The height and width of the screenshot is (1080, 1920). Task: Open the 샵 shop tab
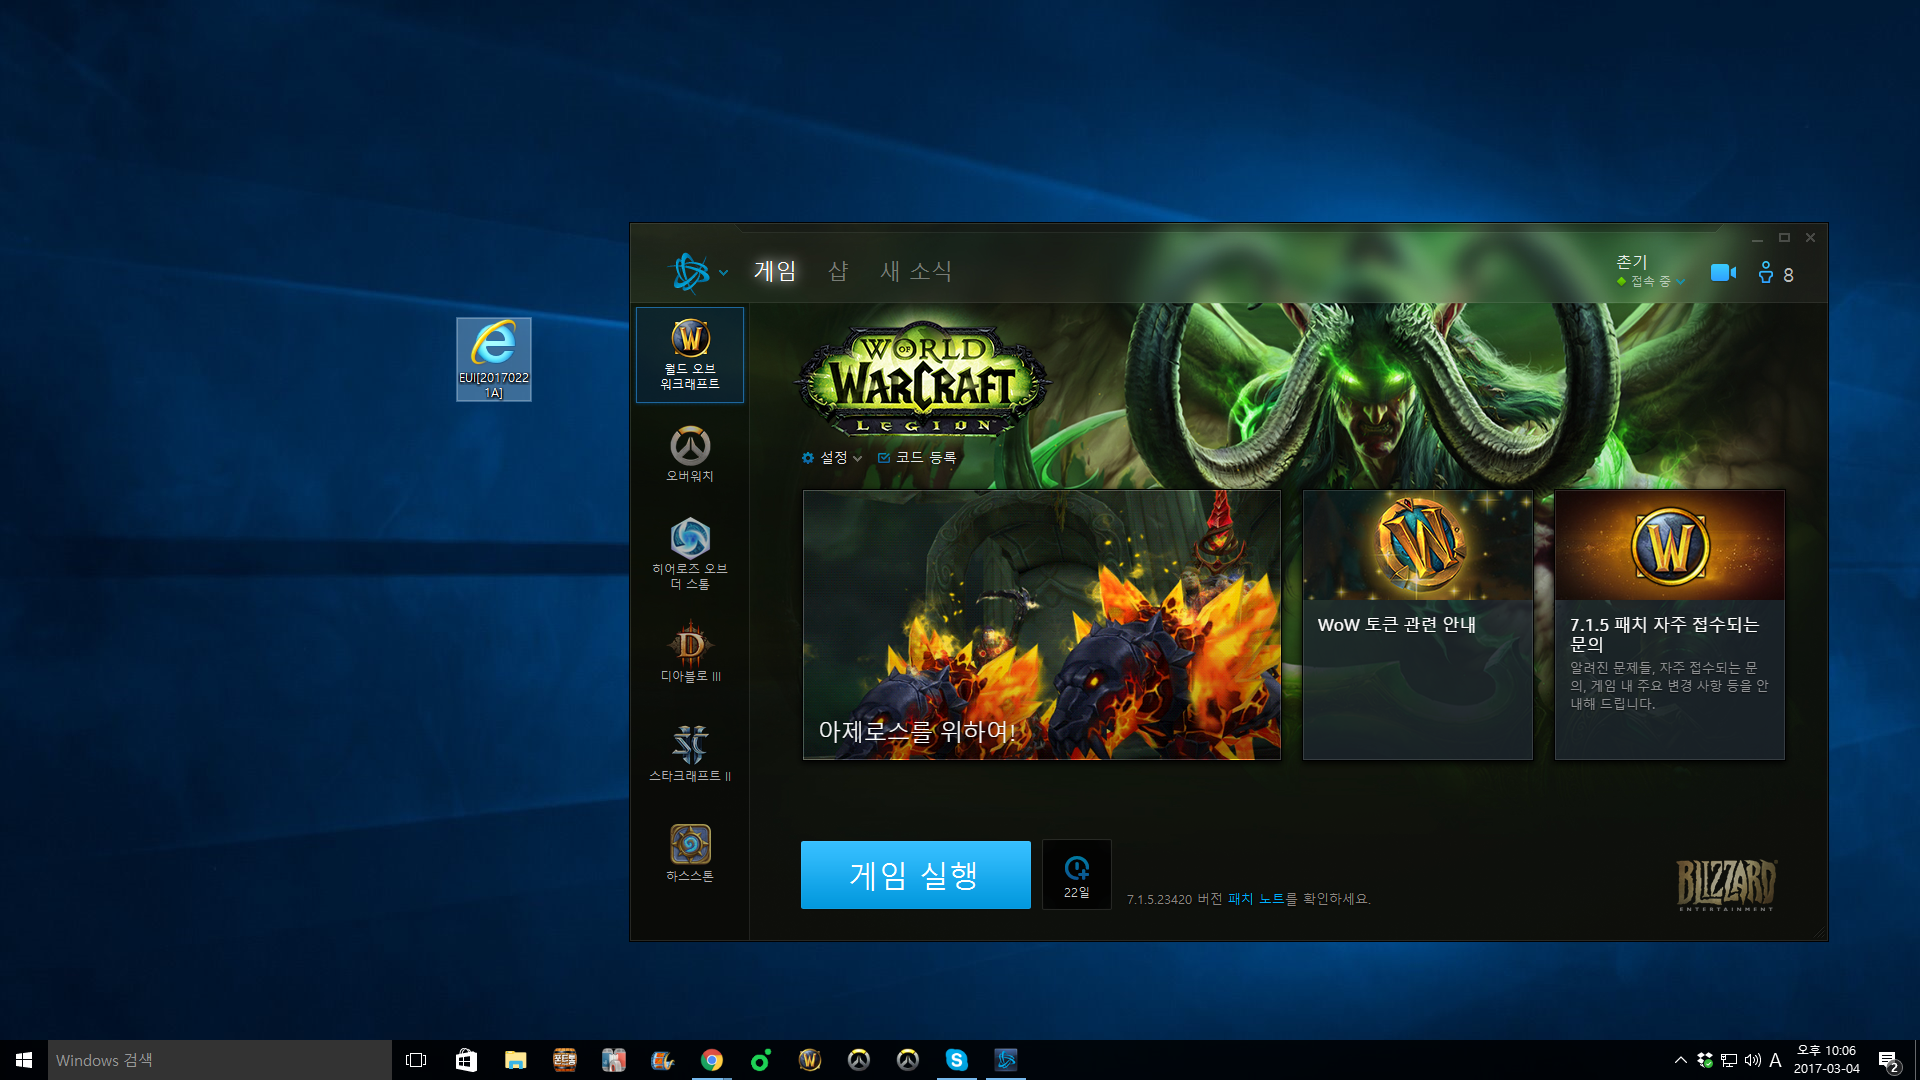tap(838, 271)
